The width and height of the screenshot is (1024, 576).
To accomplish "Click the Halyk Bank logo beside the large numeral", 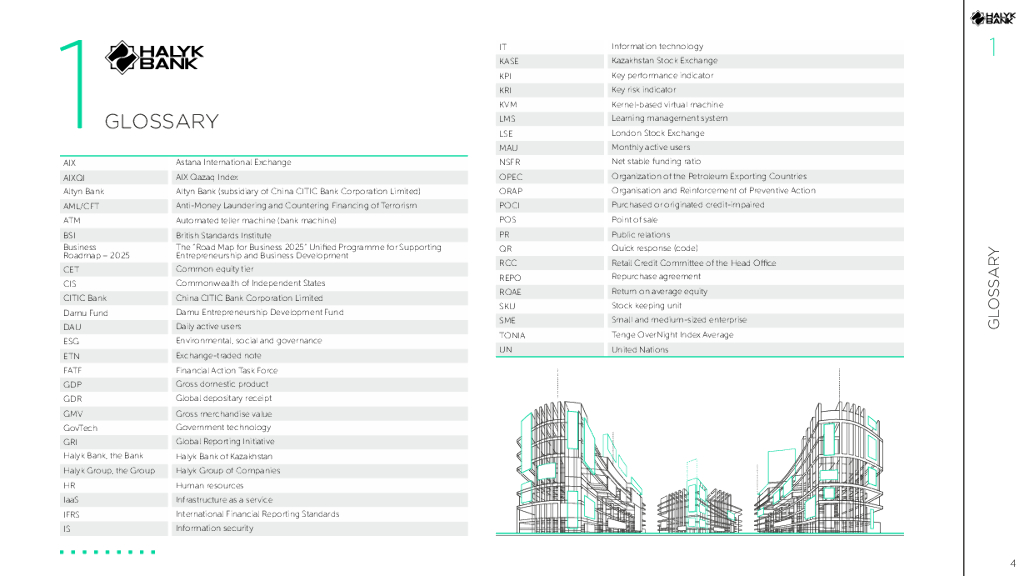I will click(x=155, y=57).
